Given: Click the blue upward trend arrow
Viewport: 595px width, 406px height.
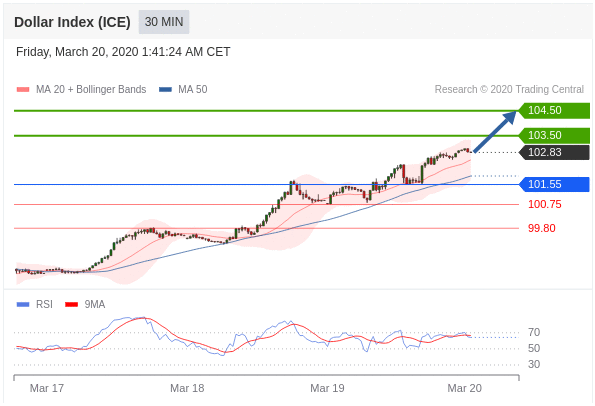Looking at the screenshot, I should [x=495, y=132].
